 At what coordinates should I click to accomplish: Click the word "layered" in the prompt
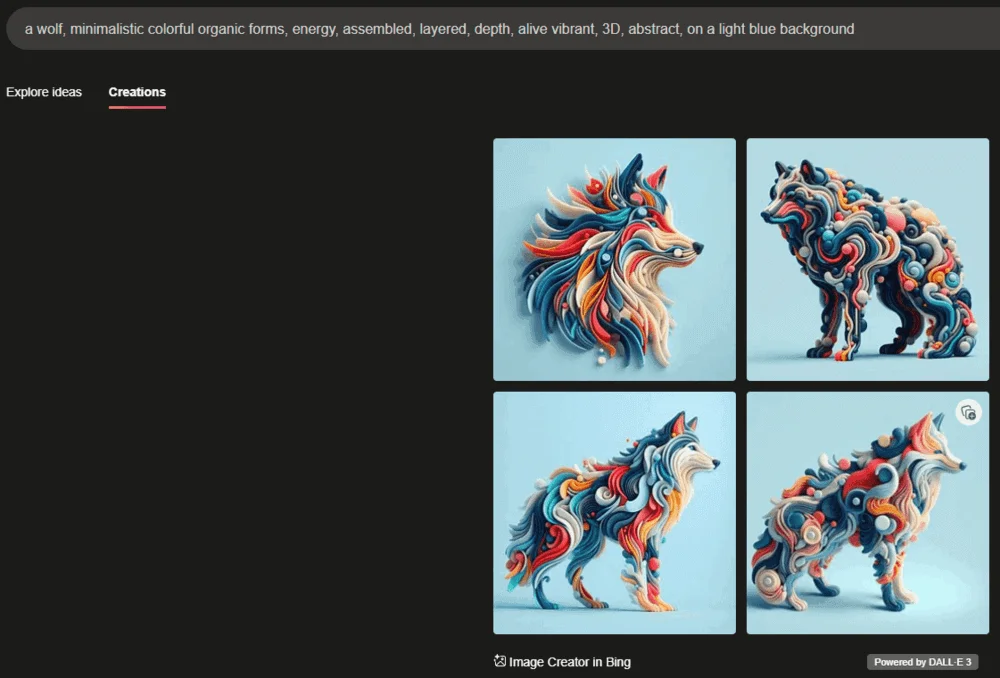point(443,29)
